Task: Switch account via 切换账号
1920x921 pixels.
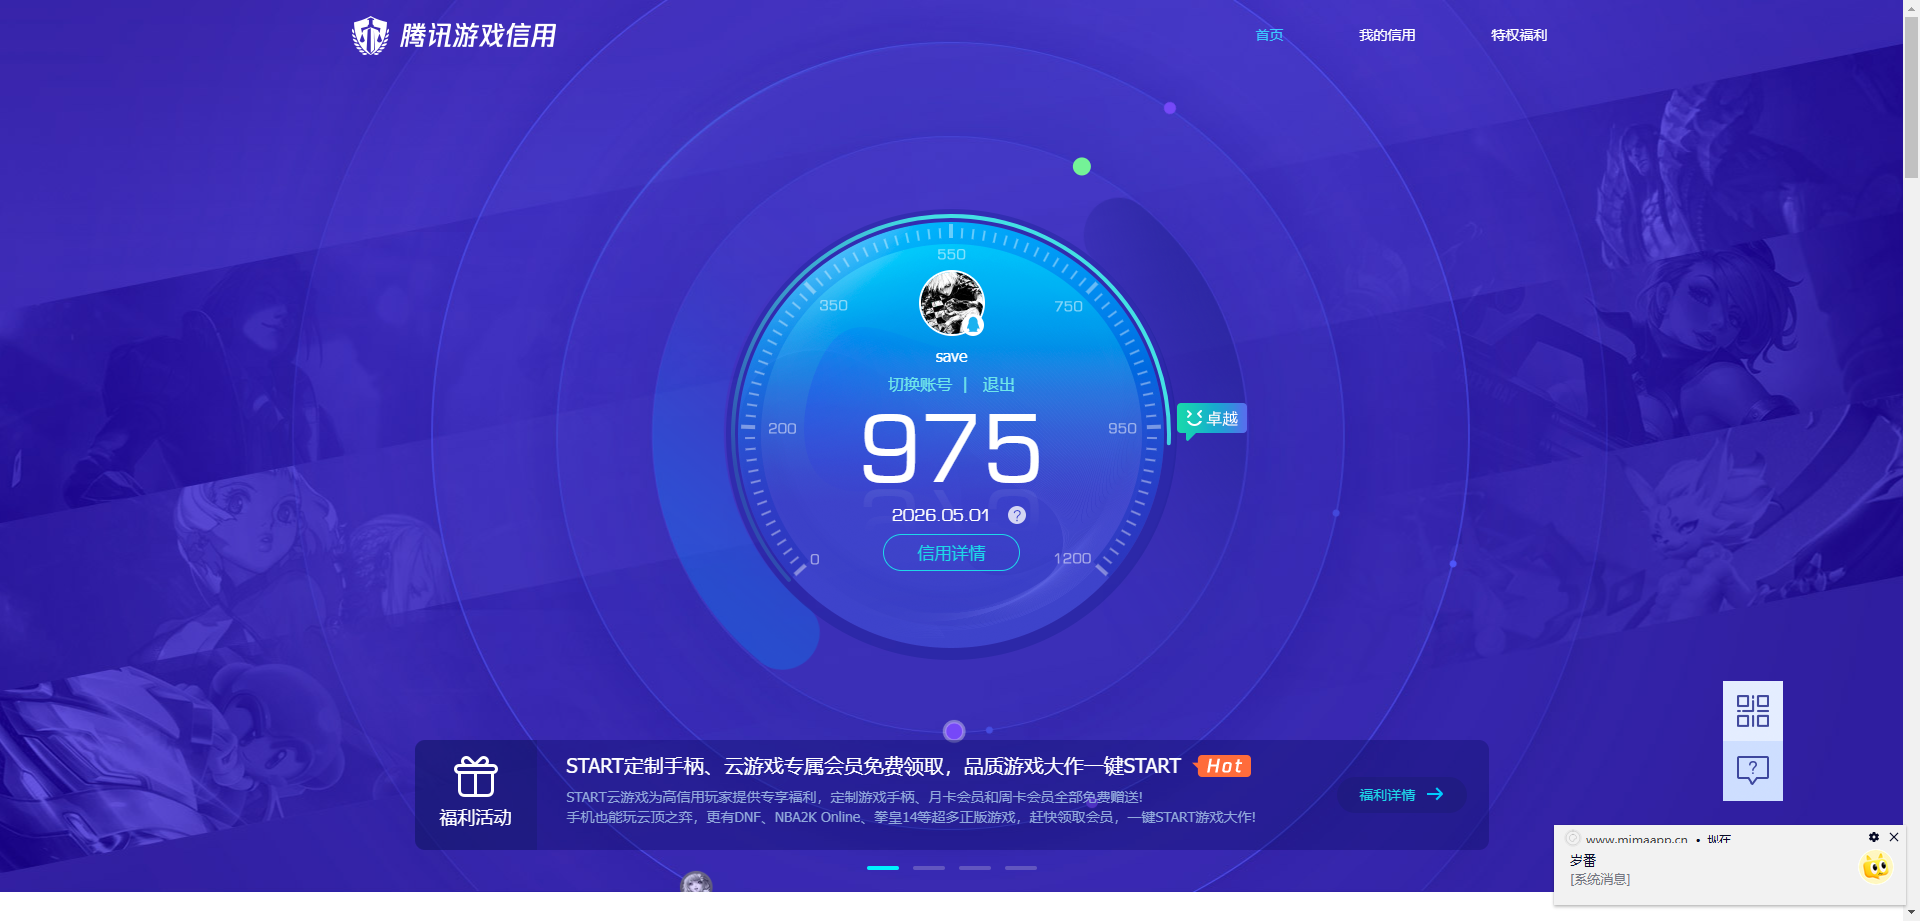Action: click(920, 385)
